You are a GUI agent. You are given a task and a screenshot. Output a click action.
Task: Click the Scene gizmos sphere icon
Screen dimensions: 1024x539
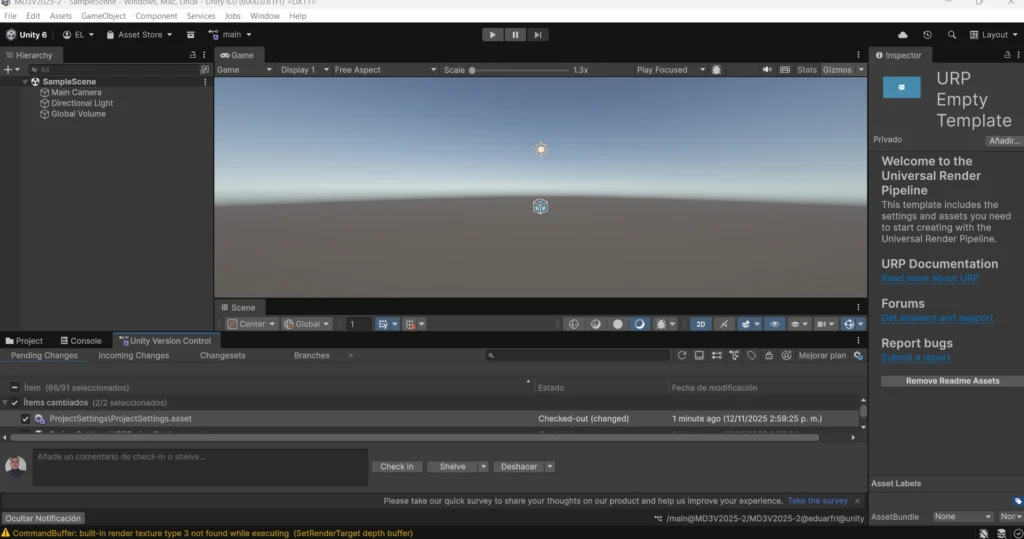pos(848,324)
